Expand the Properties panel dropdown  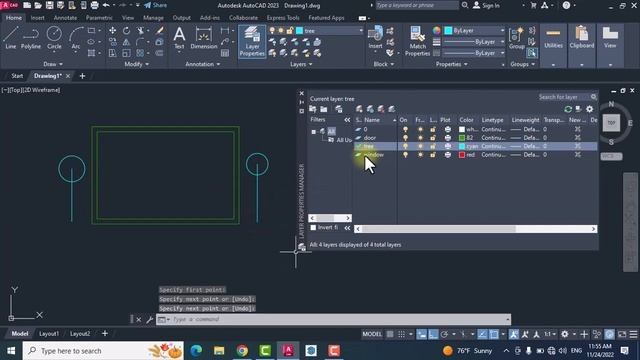452,64
